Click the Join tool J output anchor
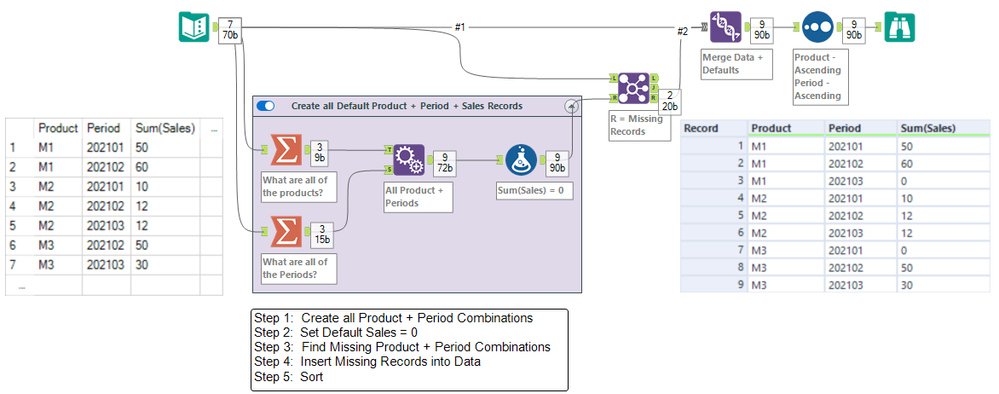Viewport: 999px width, 394px height. click(654, 89)
